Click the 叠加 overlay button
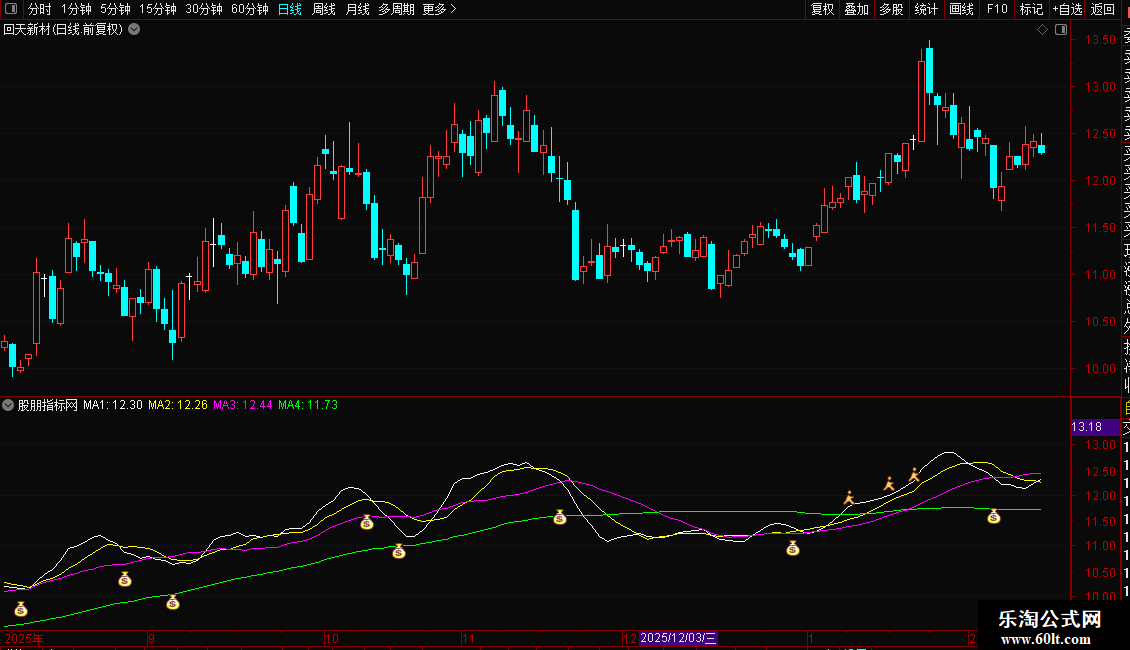Viewport: 1130px width, 650px height. tap(857, 9)
